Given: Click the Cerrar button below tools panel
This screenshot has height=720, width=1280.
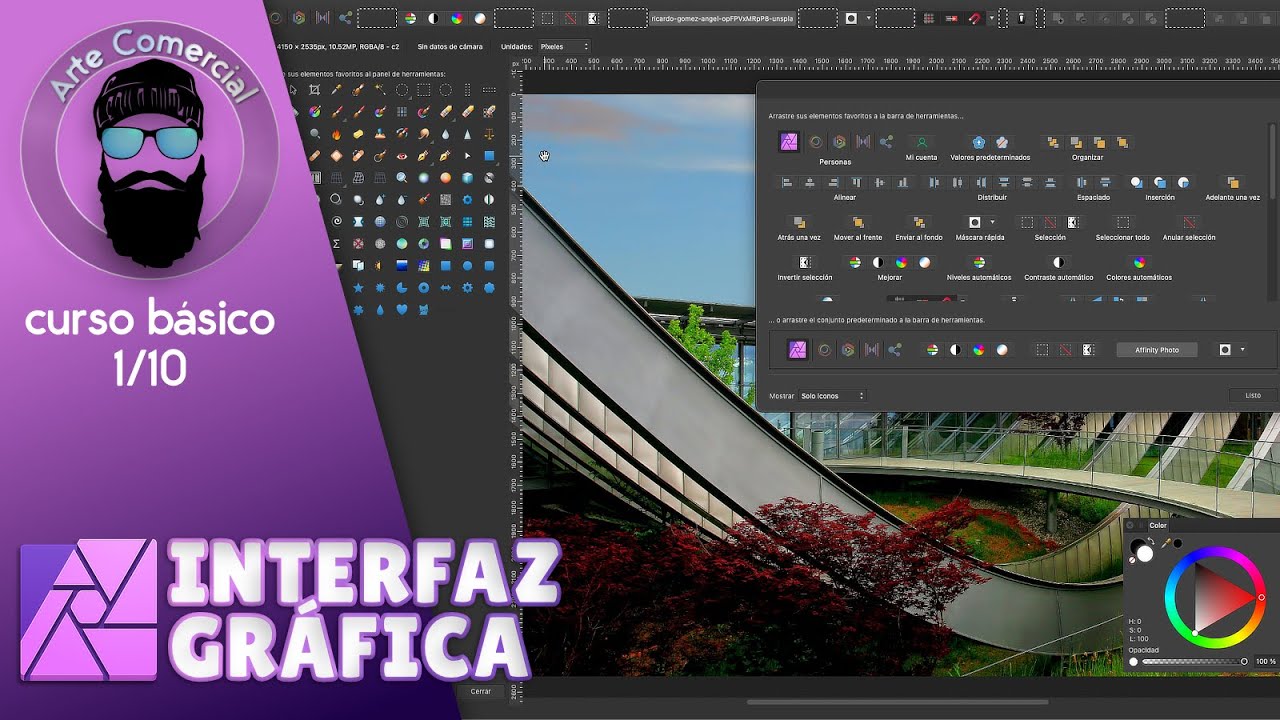Looking at the screenshot, I should (x=481, y=691).
